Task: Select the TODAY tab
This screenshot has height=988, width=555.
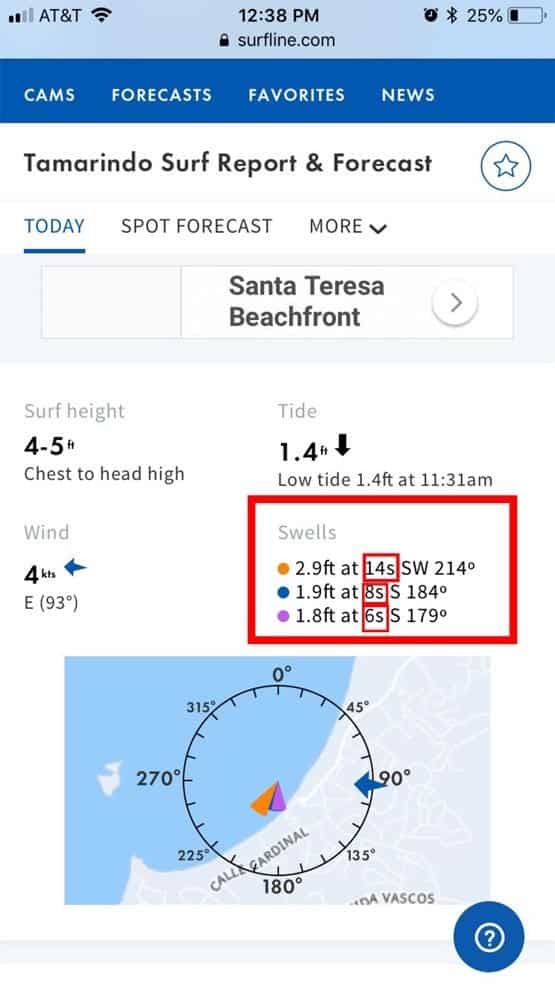Action: tap(54, 226)
